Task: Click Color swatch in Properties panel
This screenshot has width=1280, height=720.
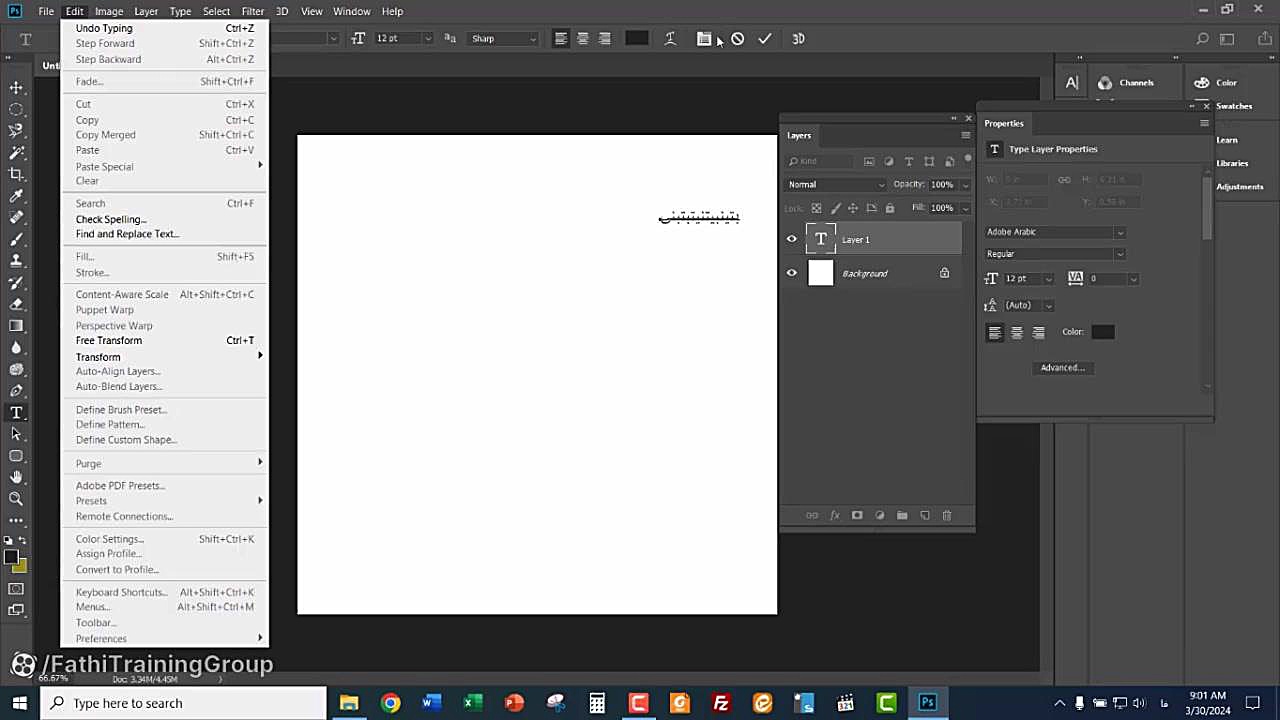Action: coord(1102,332)
